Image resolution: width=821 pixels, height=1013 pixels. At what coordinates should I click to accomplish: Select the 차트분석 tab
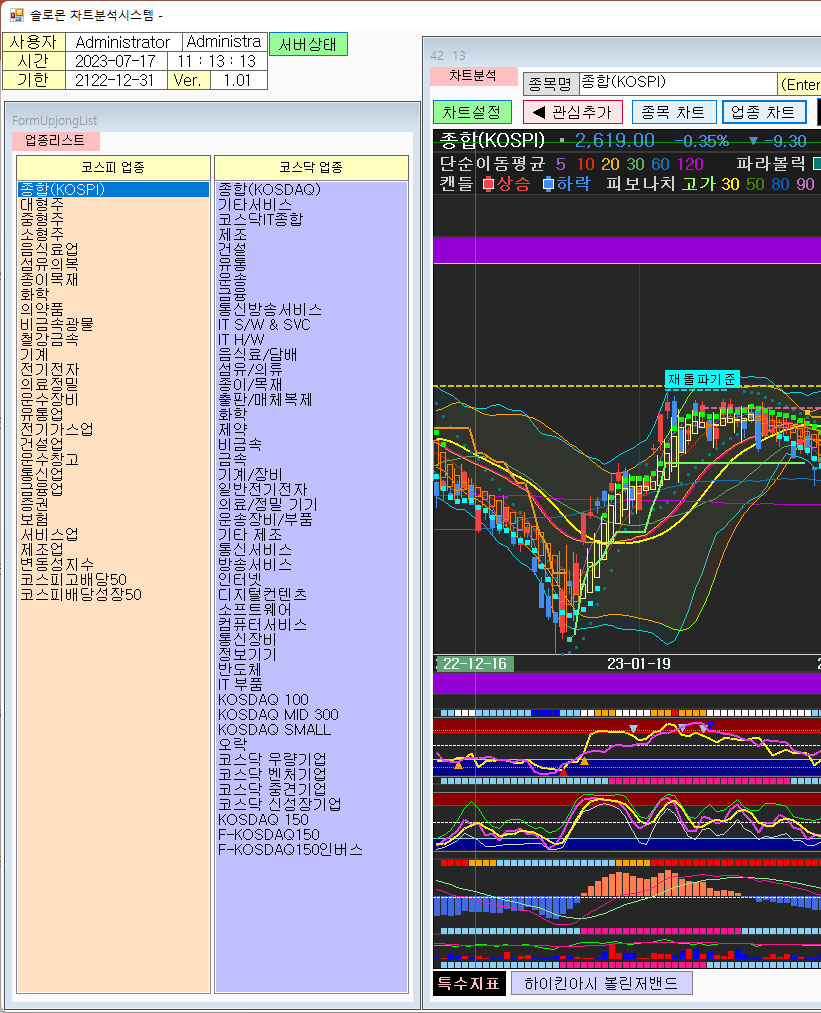click(x=473, y=76)
